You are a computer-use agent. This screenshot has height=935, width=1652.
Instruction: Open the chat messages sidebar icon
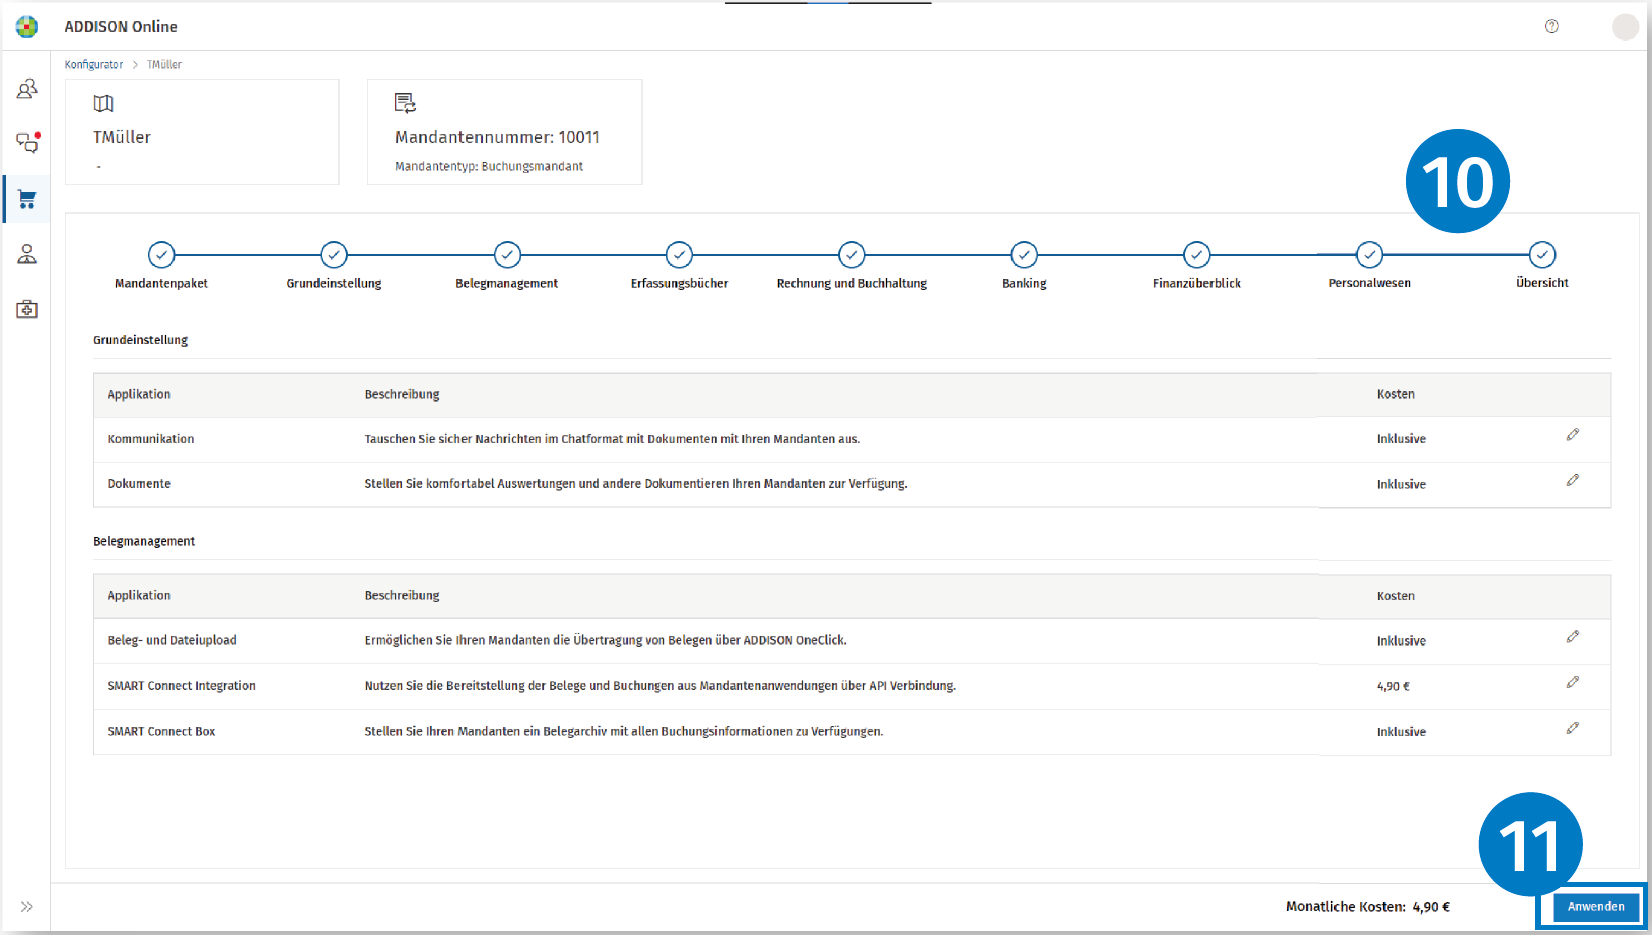(x=27, y=143)
